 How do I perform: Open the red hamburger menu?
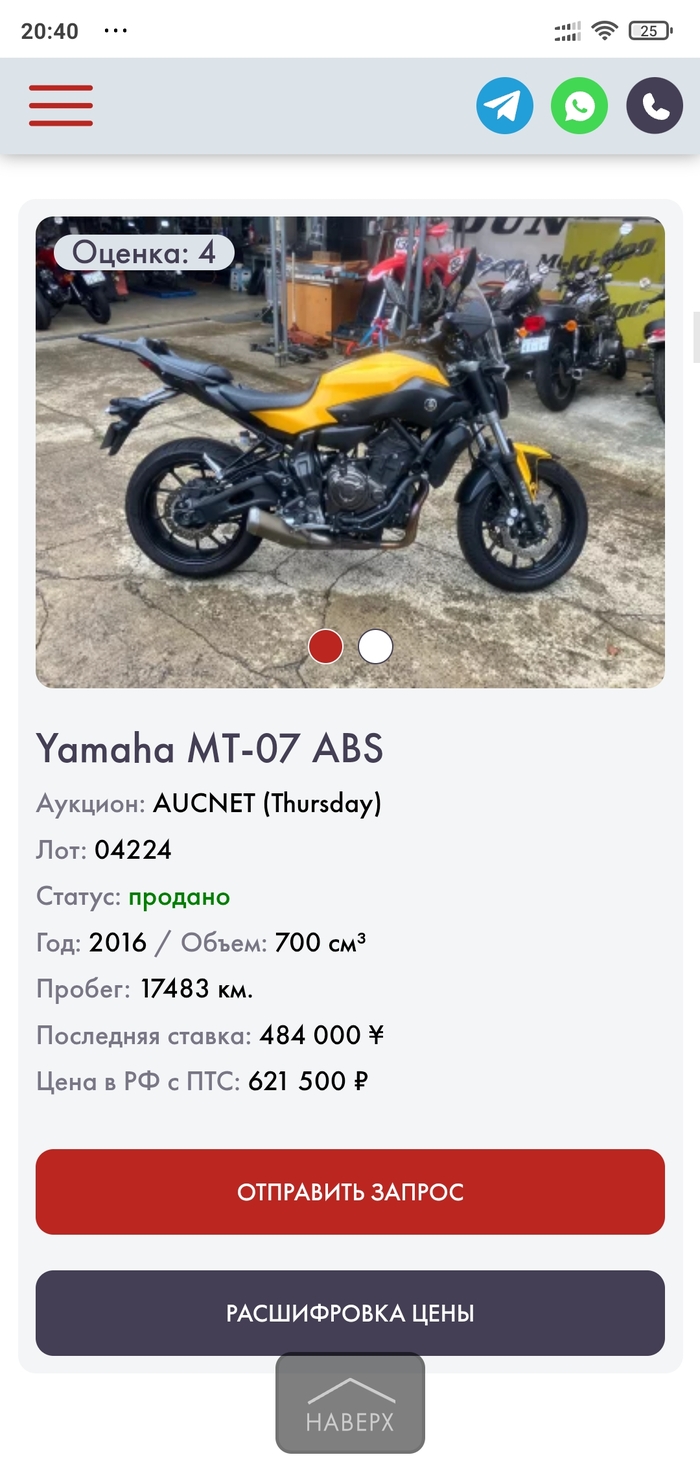click(x=61, y=106)
